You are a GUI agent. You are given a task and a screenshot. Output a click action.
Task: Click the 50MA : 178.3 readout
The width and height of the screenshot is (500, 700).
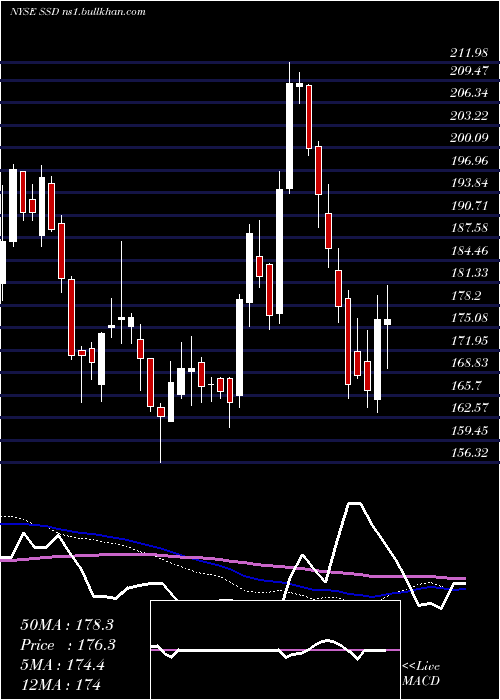point(67,625)
